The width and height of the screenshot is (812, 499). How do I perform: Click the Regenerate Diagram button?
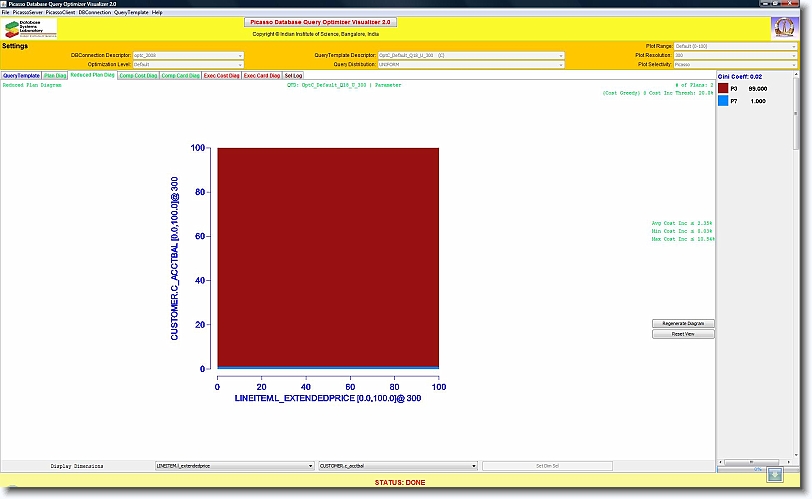pos(683,323)
